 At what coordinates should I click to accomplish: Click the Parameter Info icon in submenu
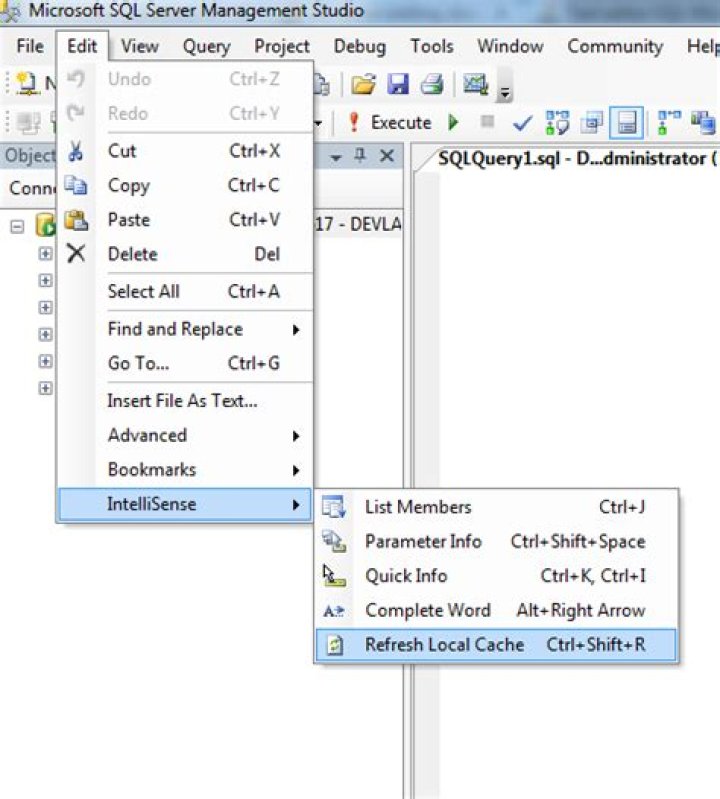(x=334, y=541)
